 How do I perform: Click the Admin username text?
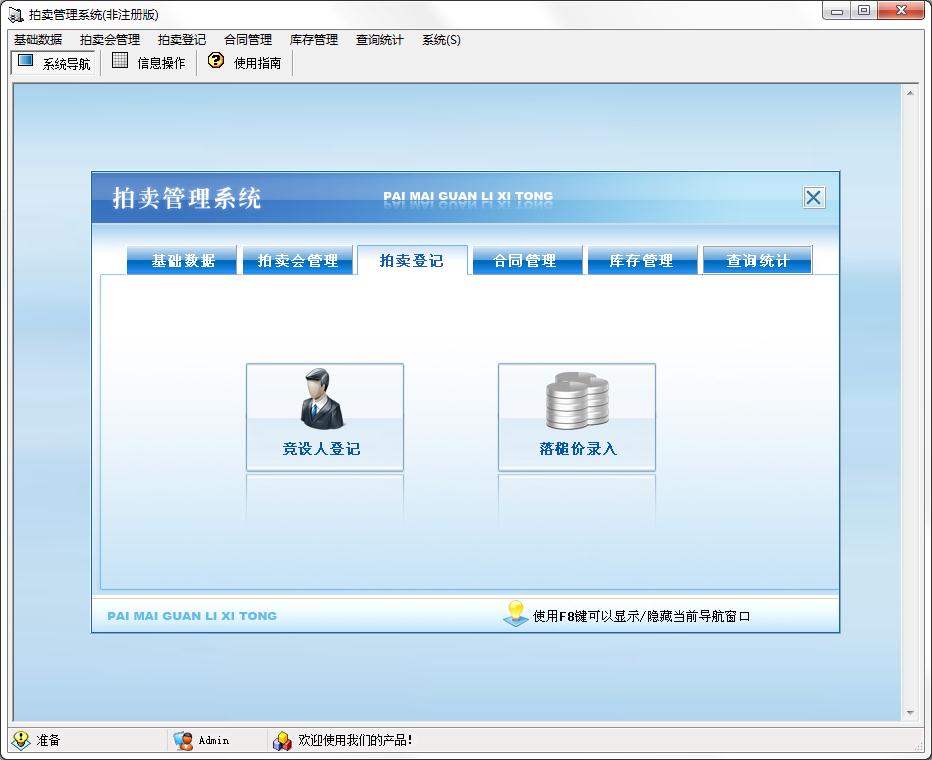tap(213, 740)
